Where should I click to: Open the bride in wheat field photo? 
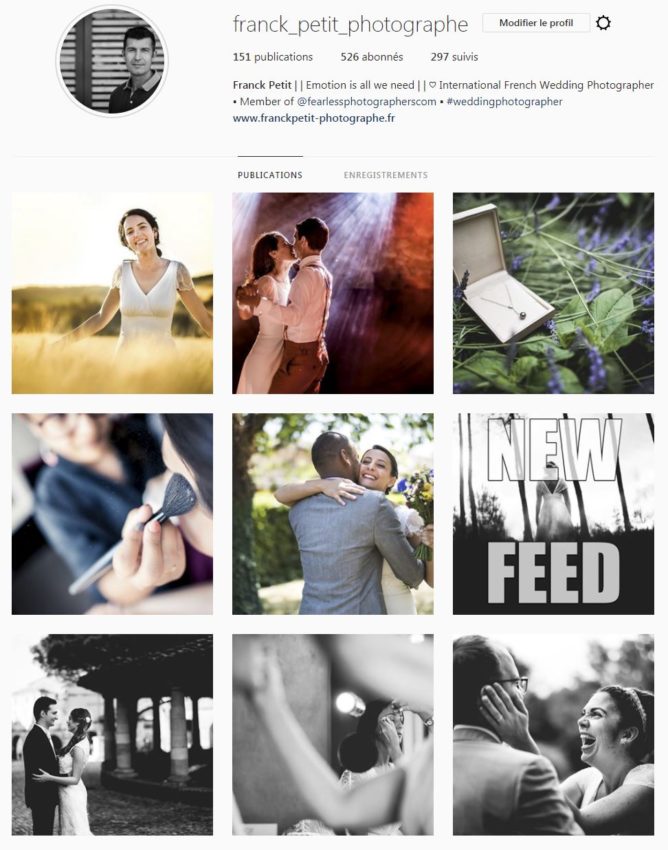(x=112, y=293)
